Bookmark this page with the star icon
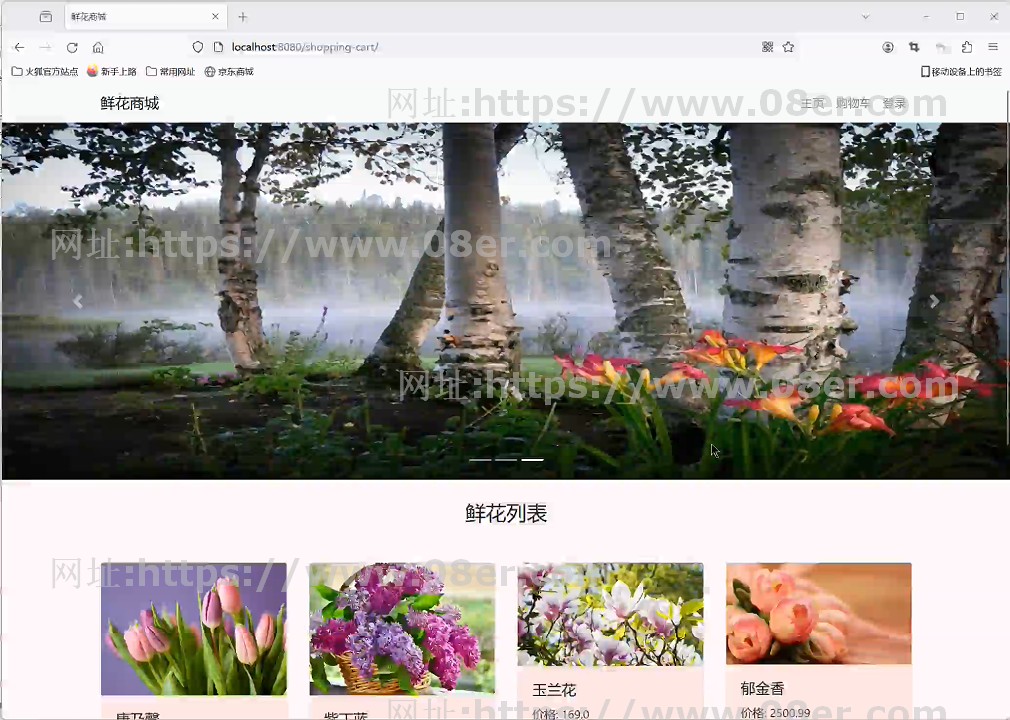 (788, 47)
